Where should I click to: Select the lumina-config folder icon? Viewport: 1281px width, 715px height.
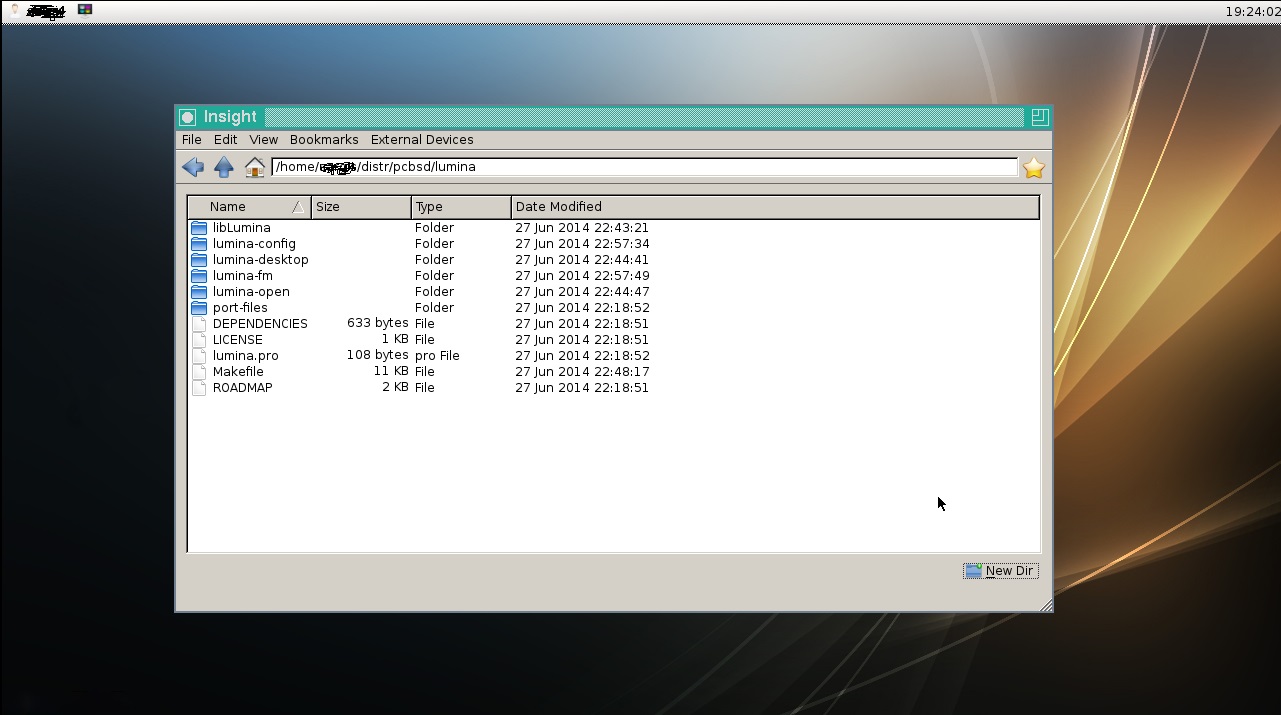pyautogui.click(x=199, y=244)
